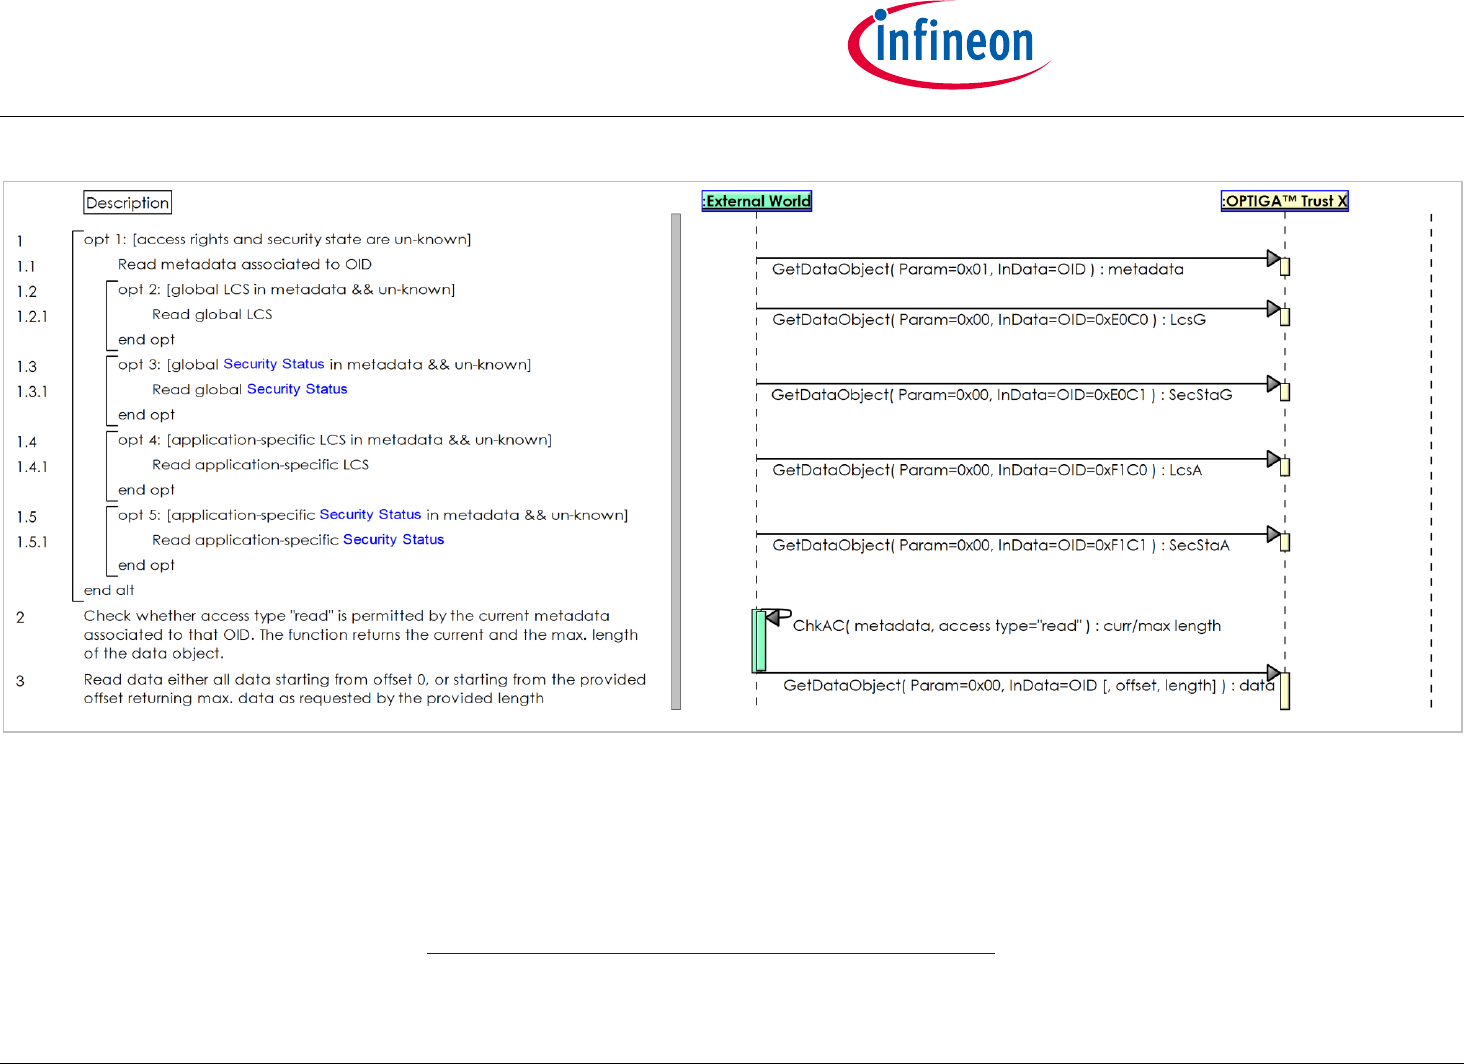Select step number 1.5.1

click(32, 541)
